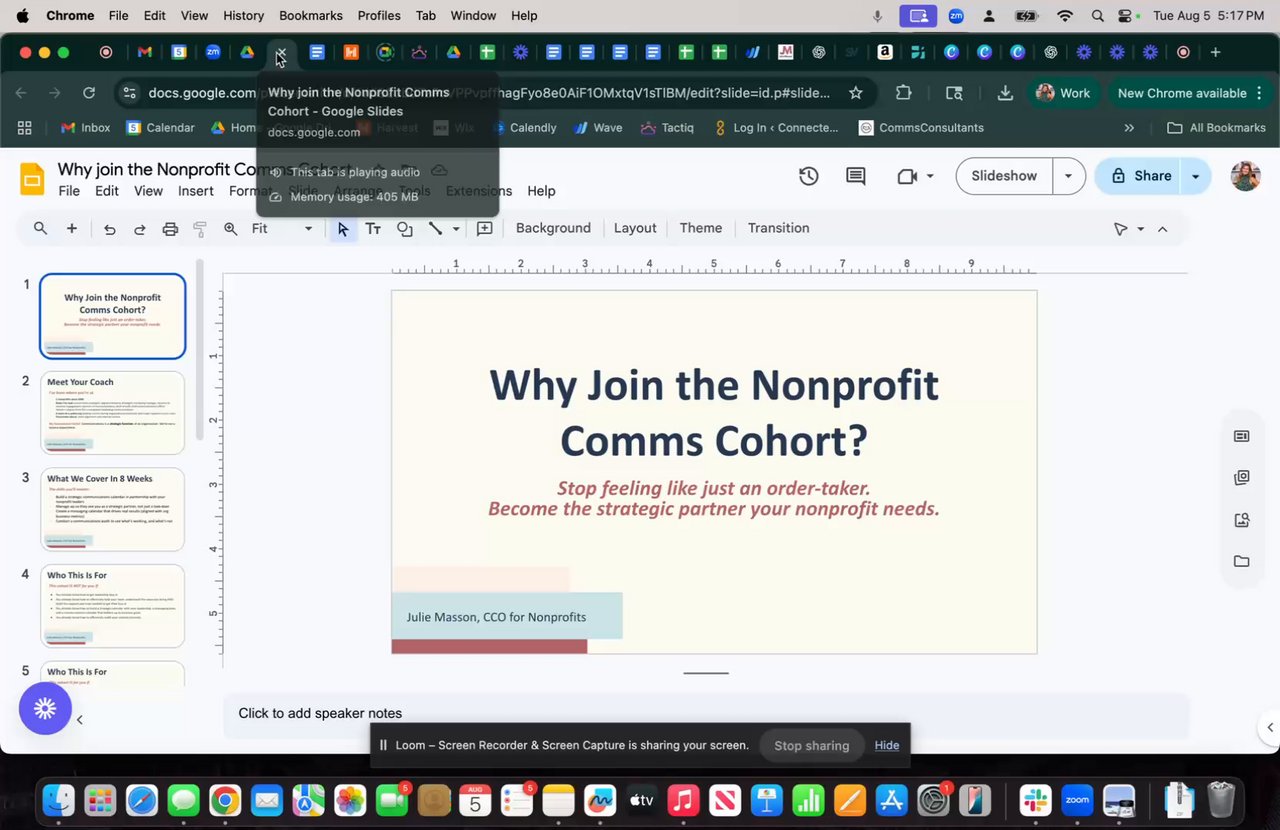This screenshot has width=1280, height=830.
Task: Open the File menu in Slides
Action: [69, 191]
